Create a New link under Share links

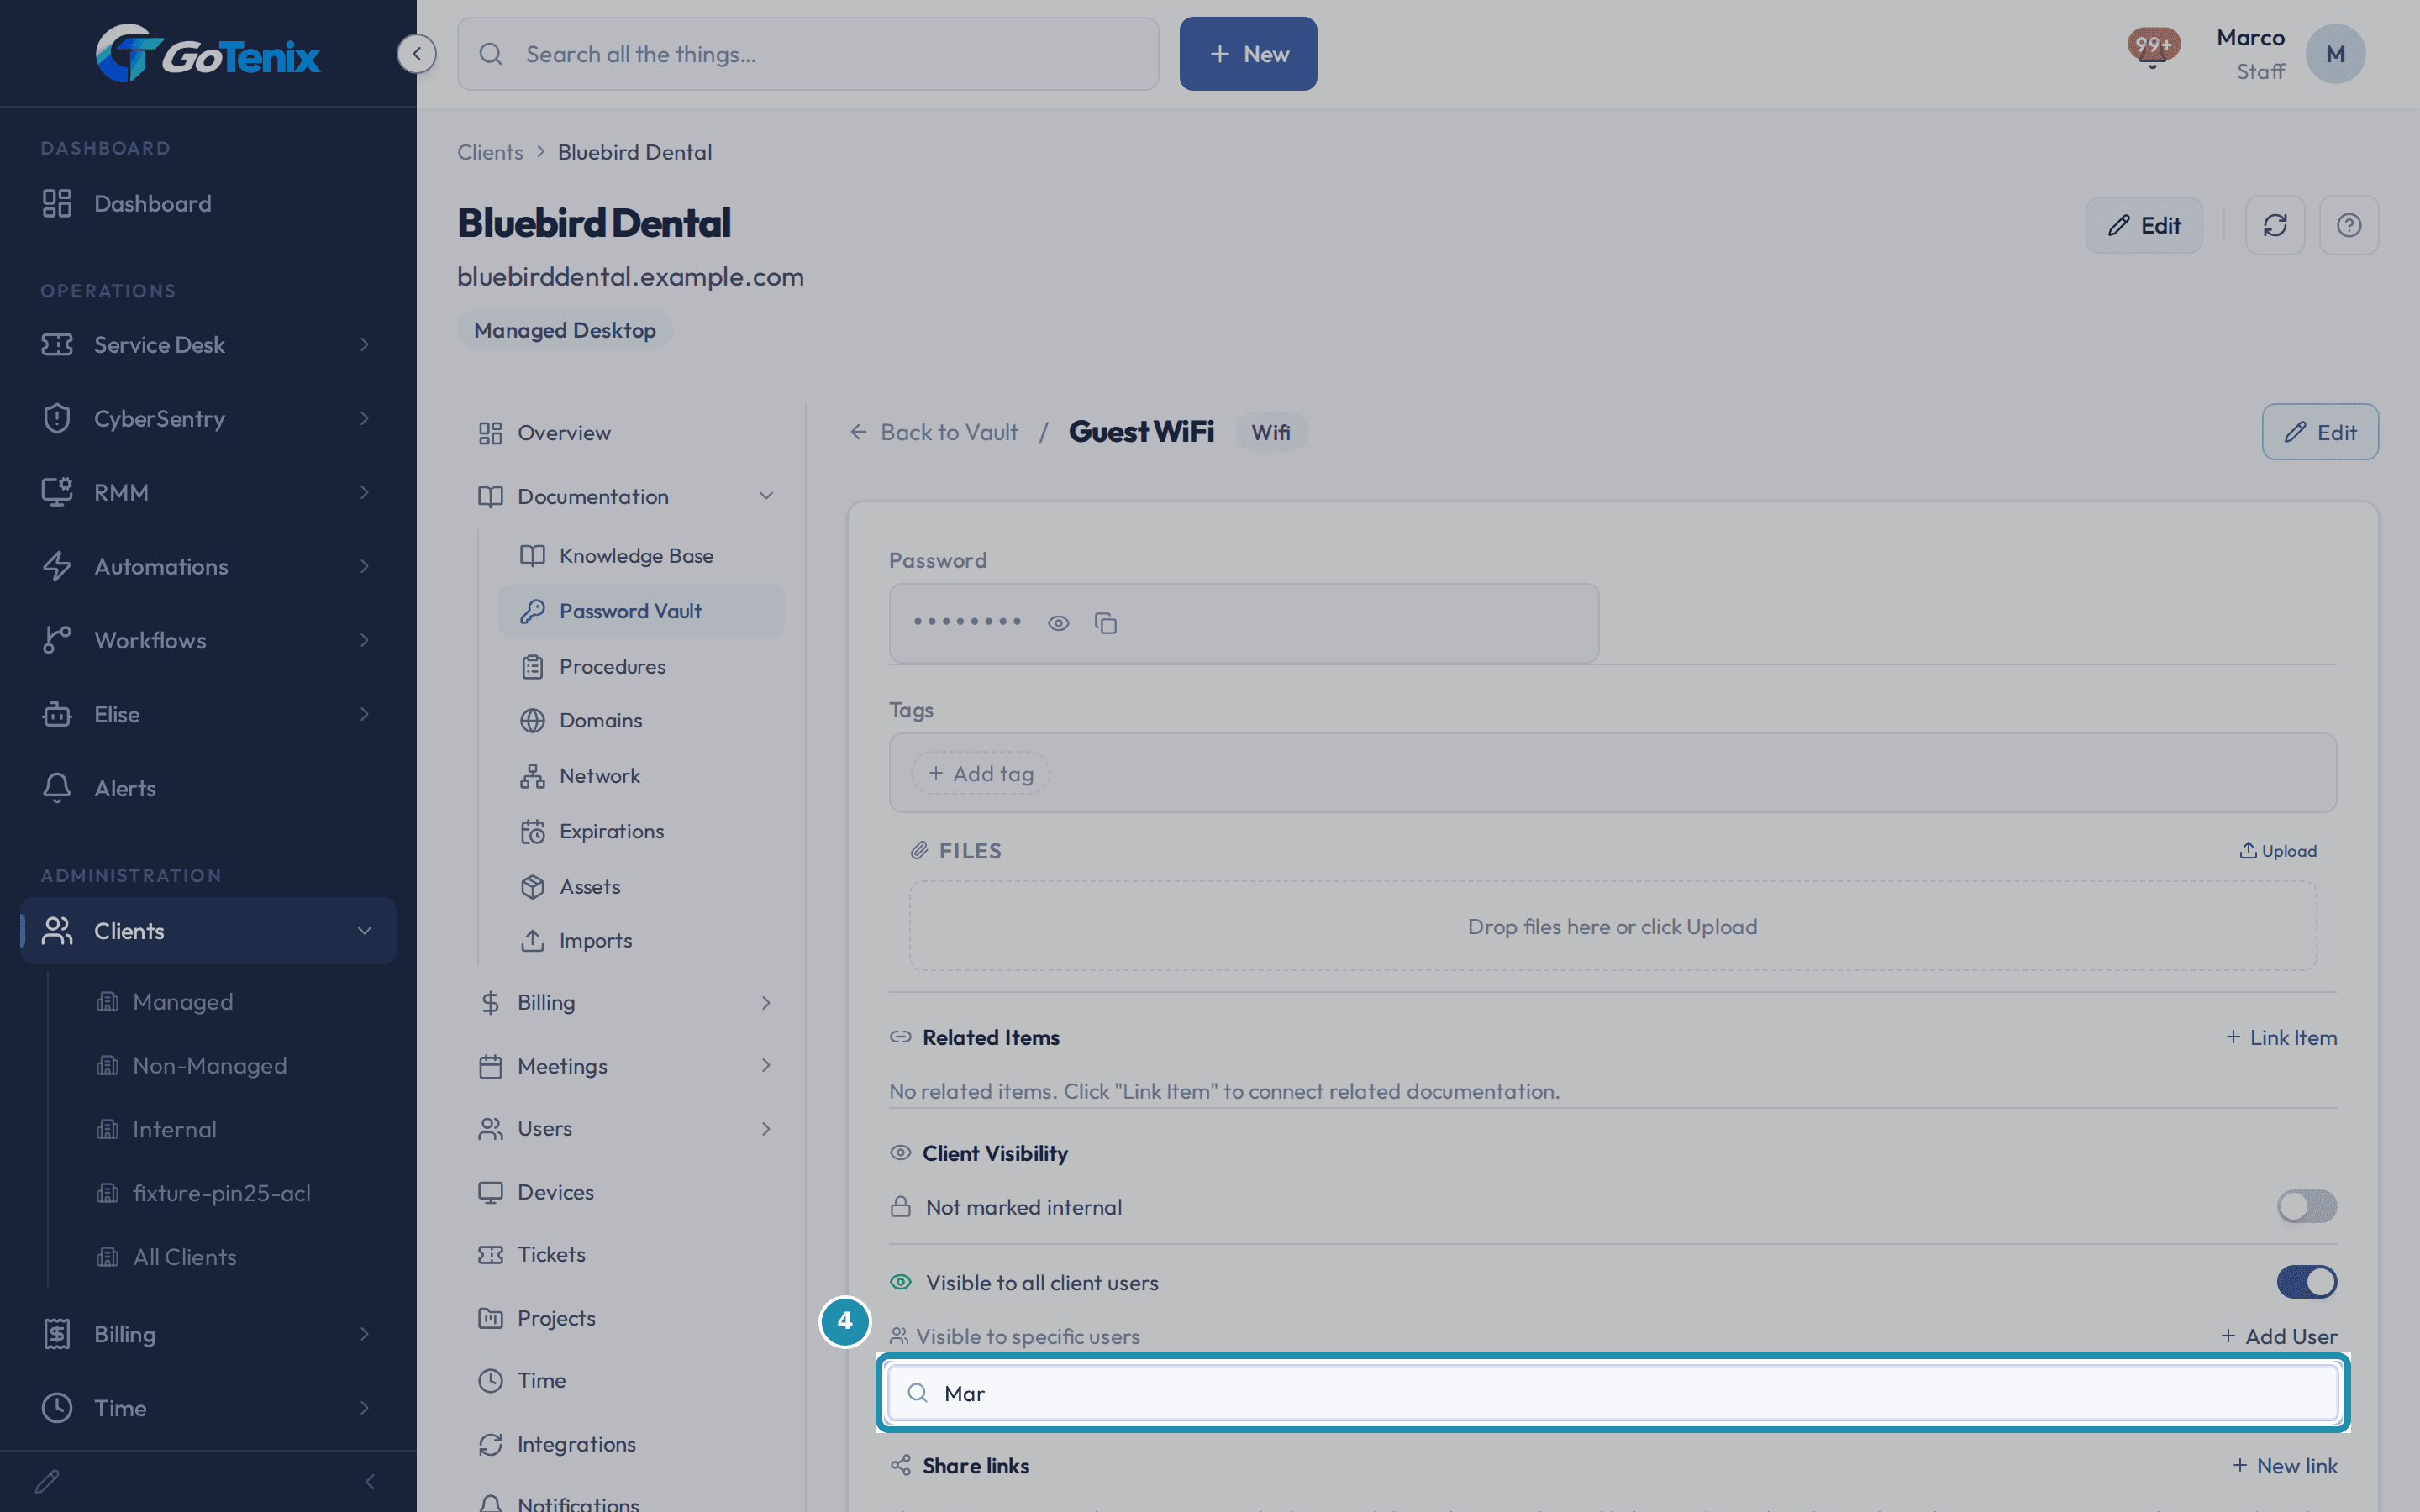pos(2285,1466)
